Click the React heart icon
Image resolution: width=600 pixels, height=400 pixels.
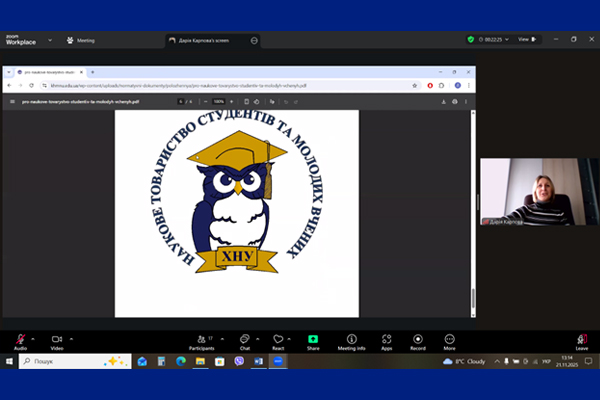(278, 340)
